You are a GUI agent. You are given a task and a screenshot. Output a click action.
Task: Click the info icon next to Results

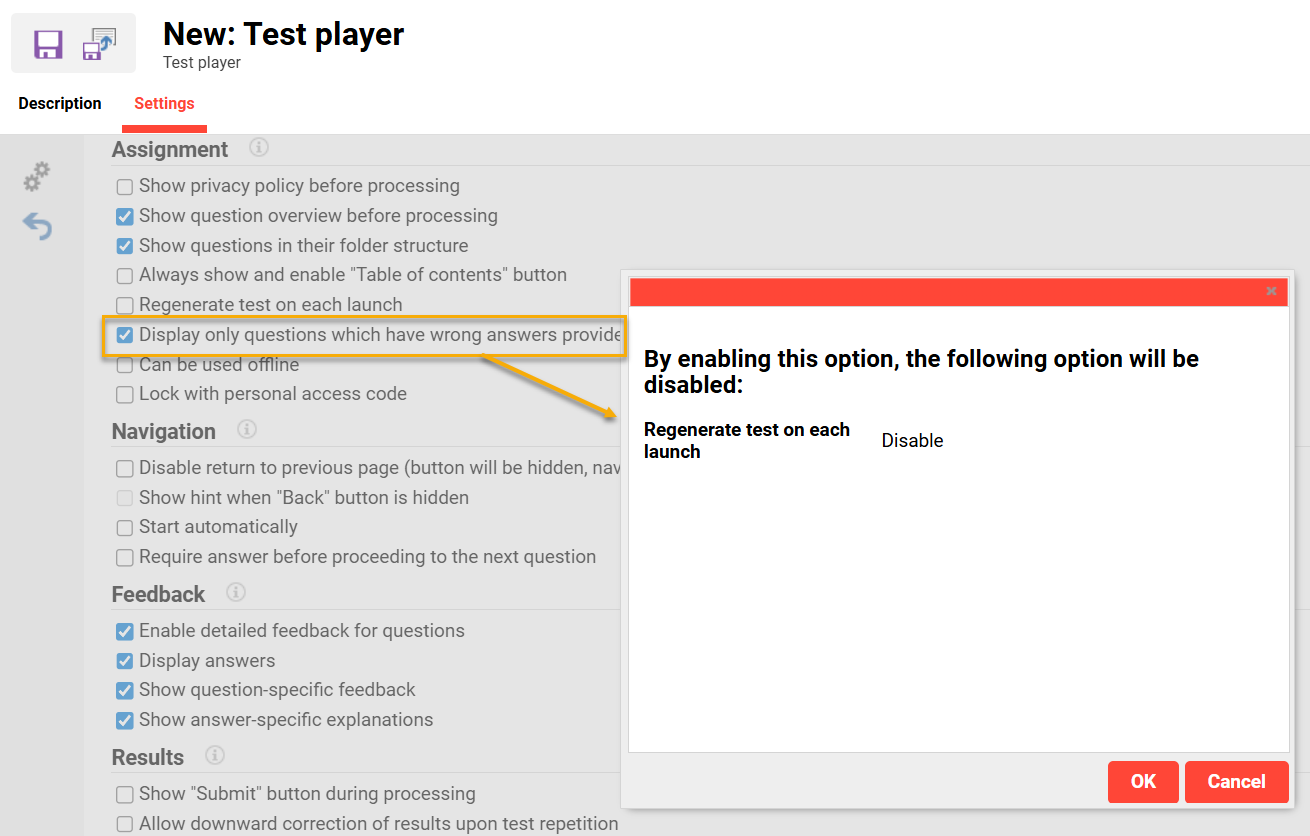(x=214, y=756)
